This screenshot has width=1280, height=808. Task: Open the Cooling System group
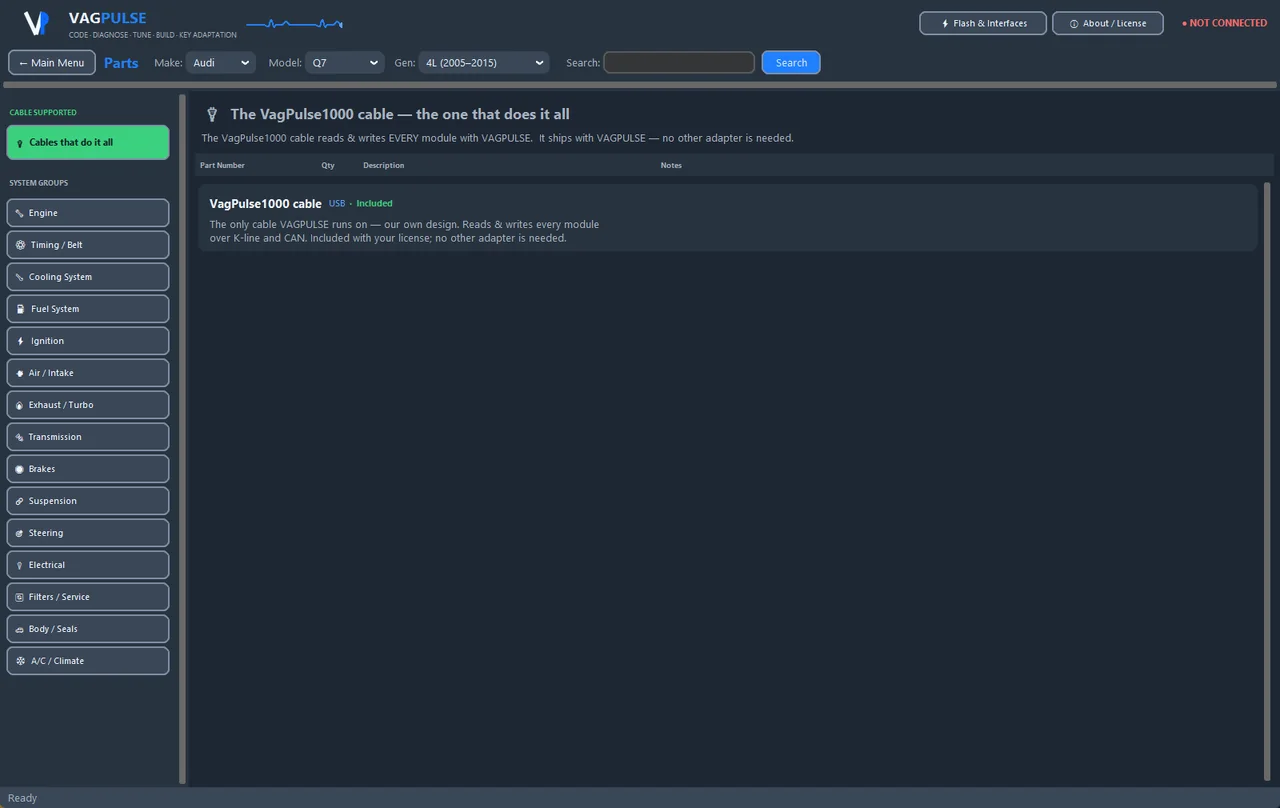[88, 277]
